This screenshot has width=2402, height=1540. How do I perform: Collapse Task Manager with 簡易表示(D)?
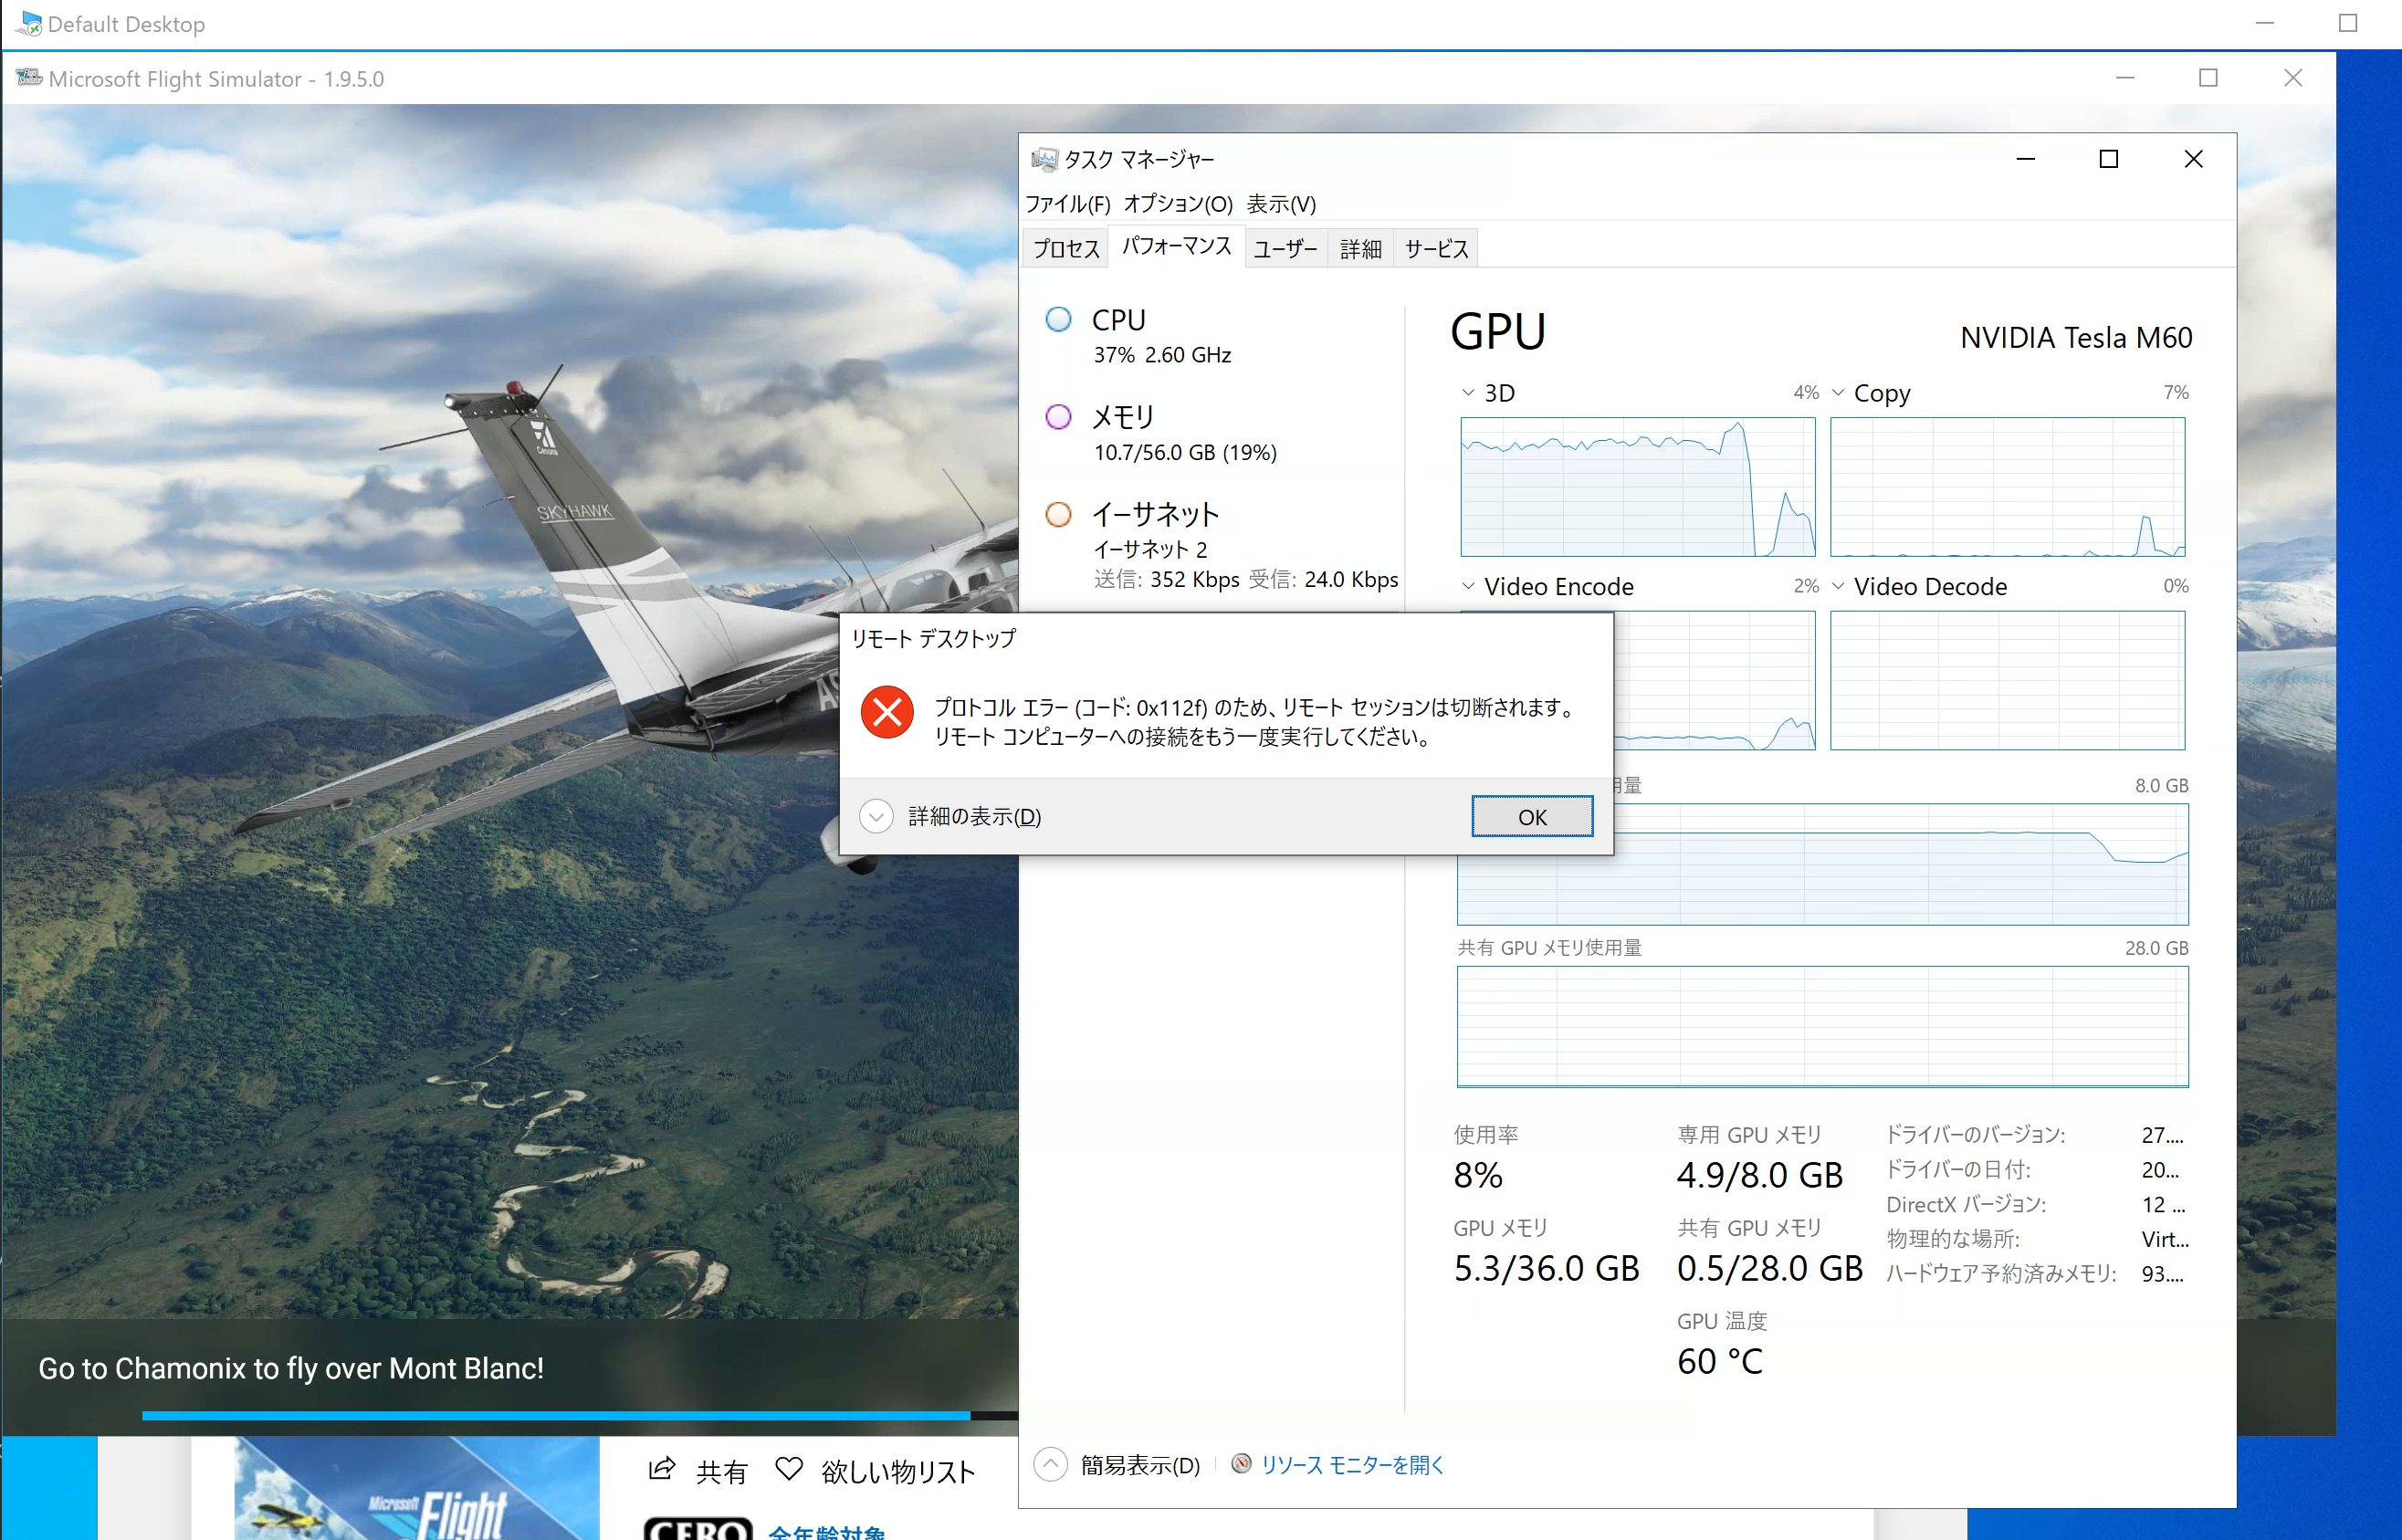pyautogui.click(x=1117, y=1465)
